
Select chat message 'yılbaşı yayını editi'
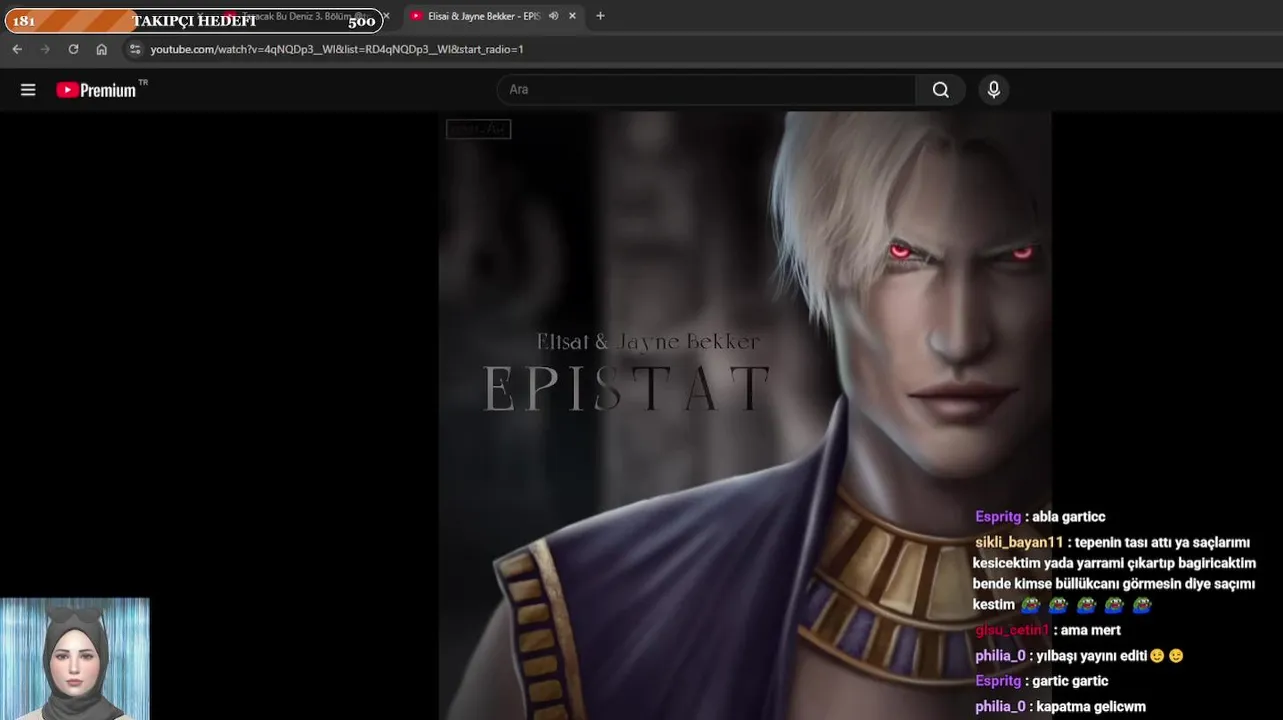click(1091, 656)
